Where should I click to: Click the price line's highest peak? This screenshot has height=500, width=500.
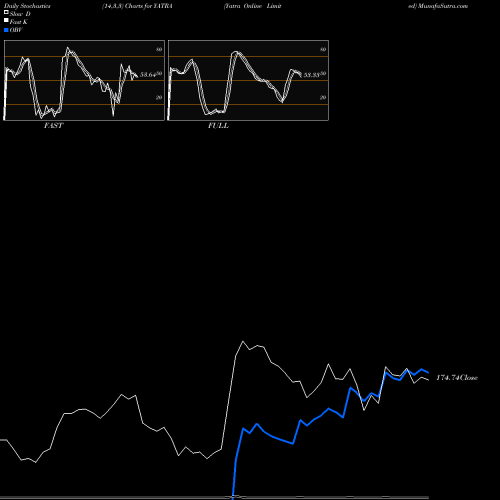coord(243,341)
